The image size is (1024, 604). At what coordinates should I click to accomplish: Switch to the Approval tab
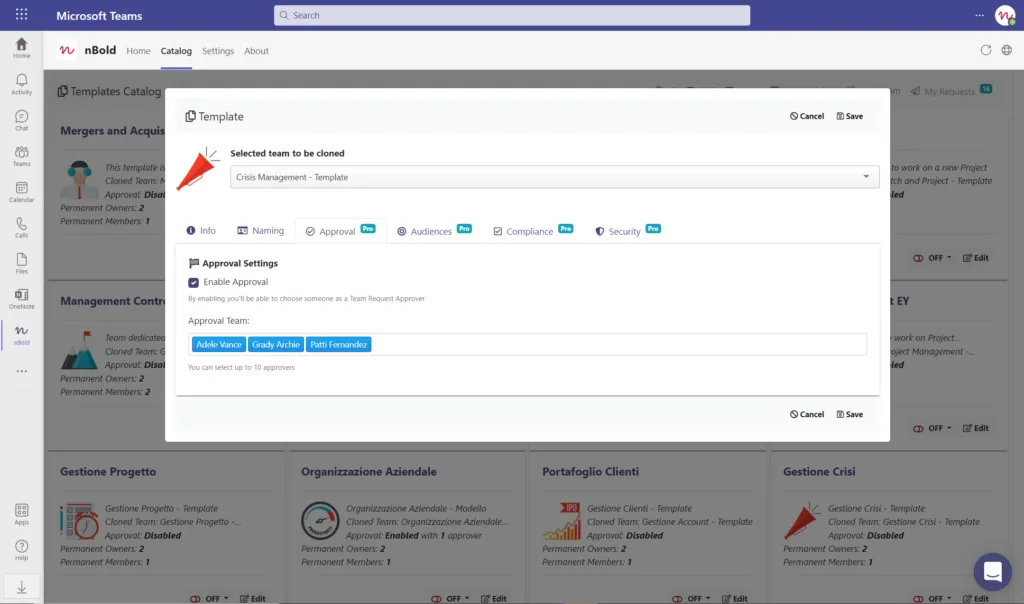tap(340, 230)
